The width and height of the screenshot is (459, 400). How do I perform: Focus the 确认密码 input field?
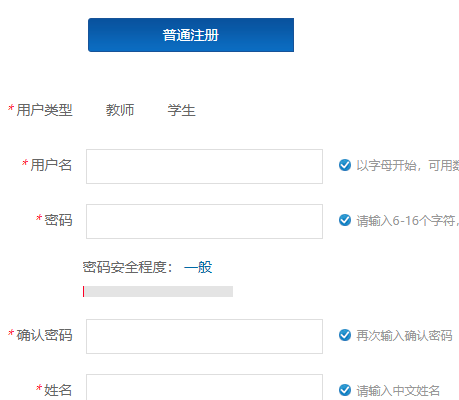pos(204,336)
